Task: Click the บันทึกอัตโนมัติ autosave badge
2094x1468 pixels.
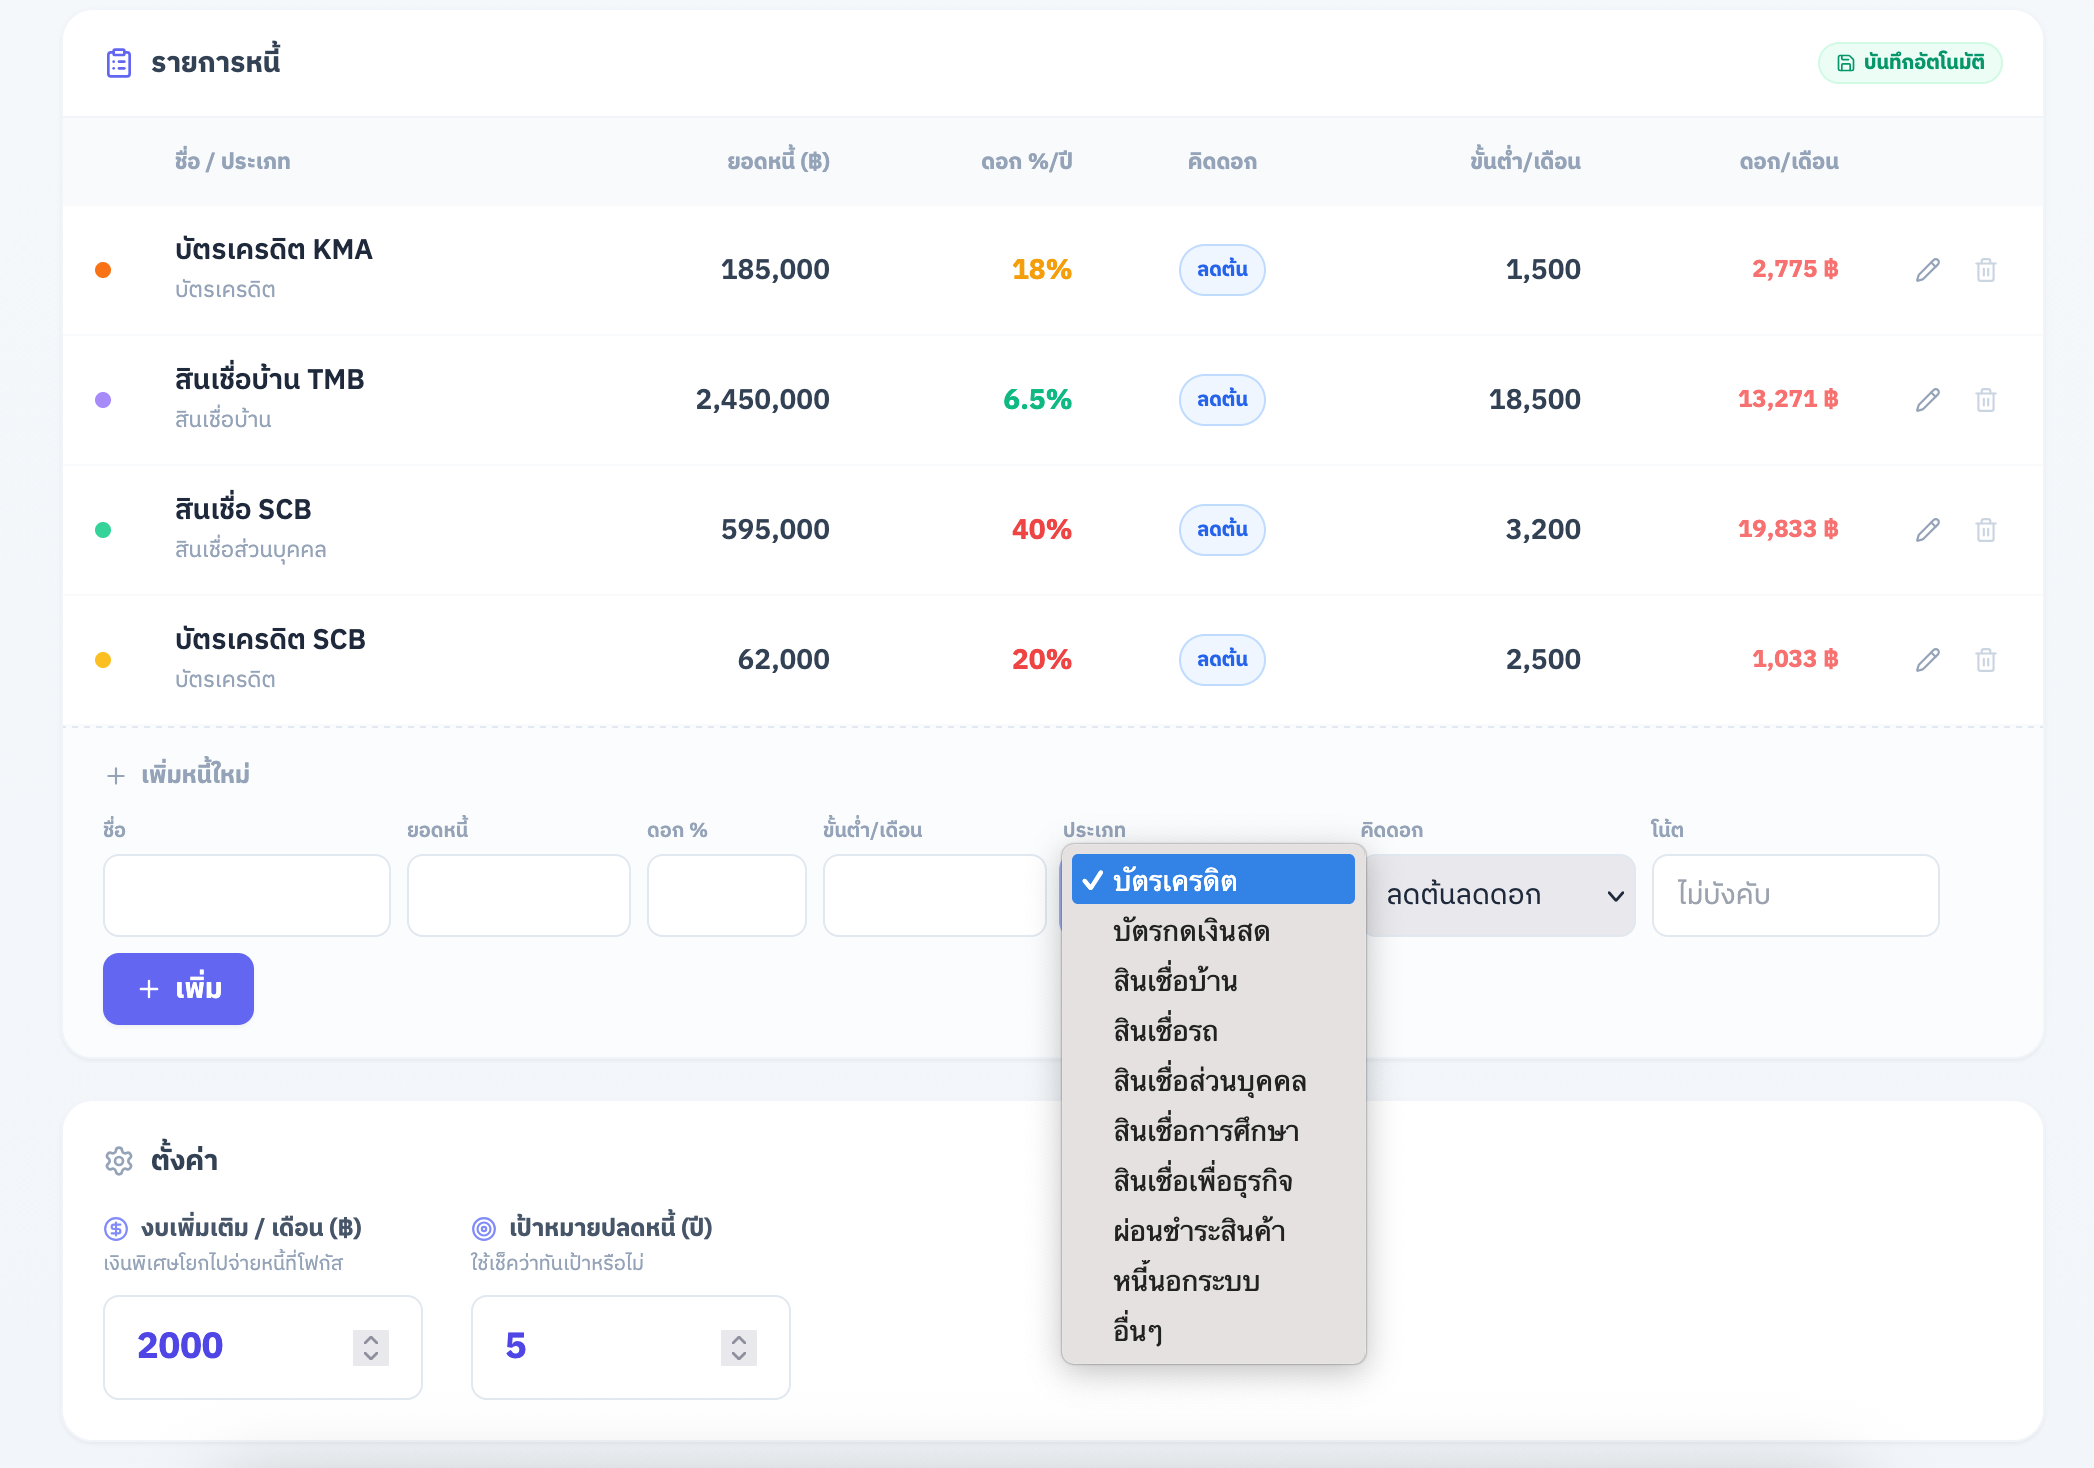Action: point(1909,63)
